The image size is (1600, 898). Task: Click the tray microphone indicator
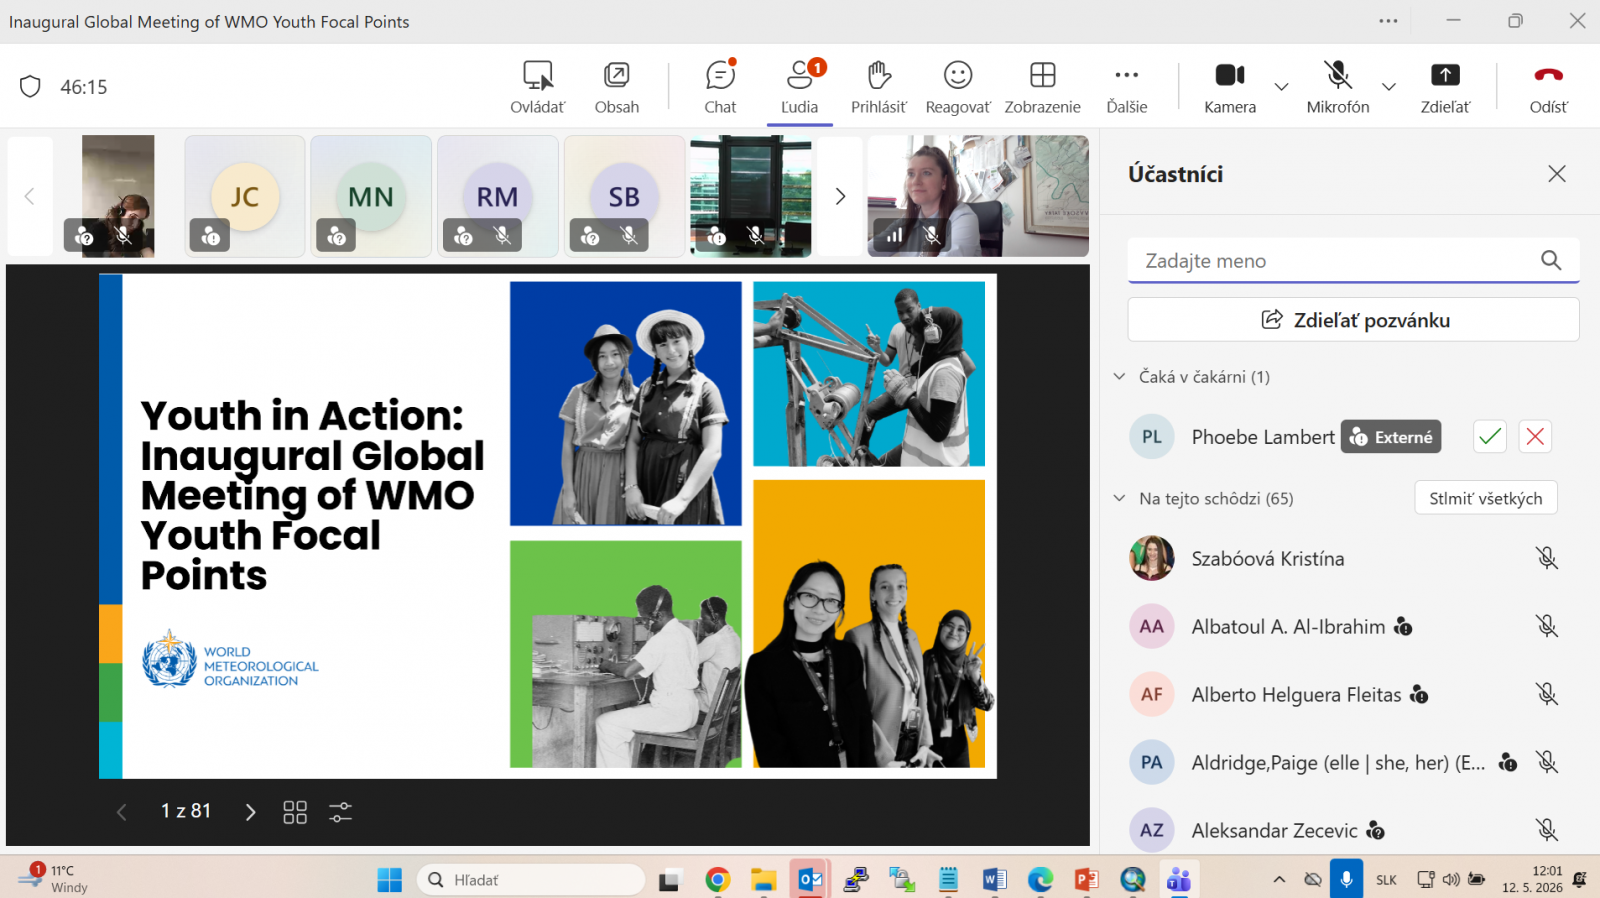pos(1346,880)
